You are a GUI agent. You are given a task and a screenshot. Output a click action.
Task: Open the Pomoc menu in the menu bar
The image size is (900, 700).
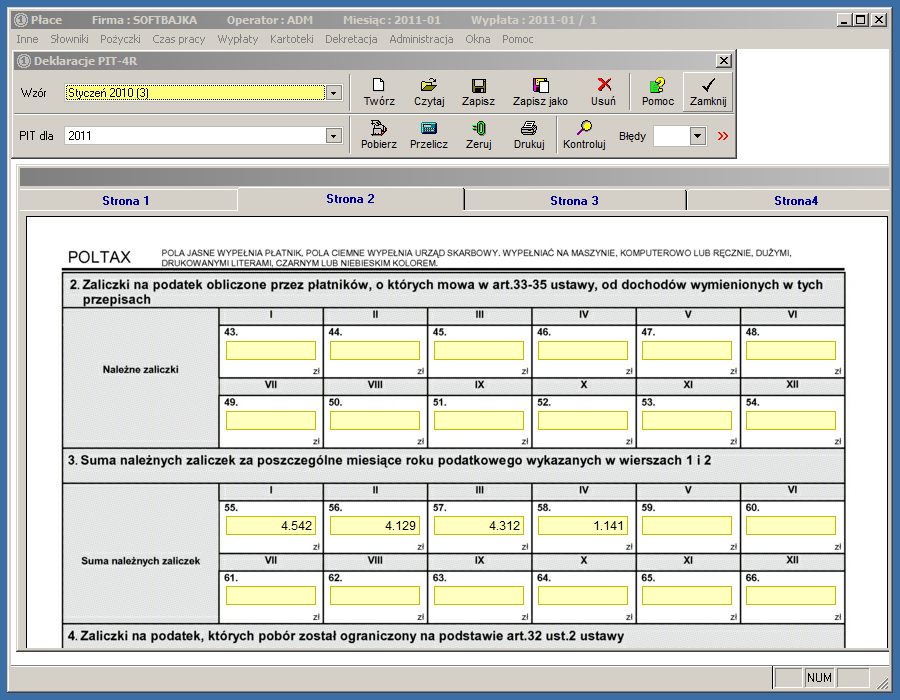click(x=518, y=39)
